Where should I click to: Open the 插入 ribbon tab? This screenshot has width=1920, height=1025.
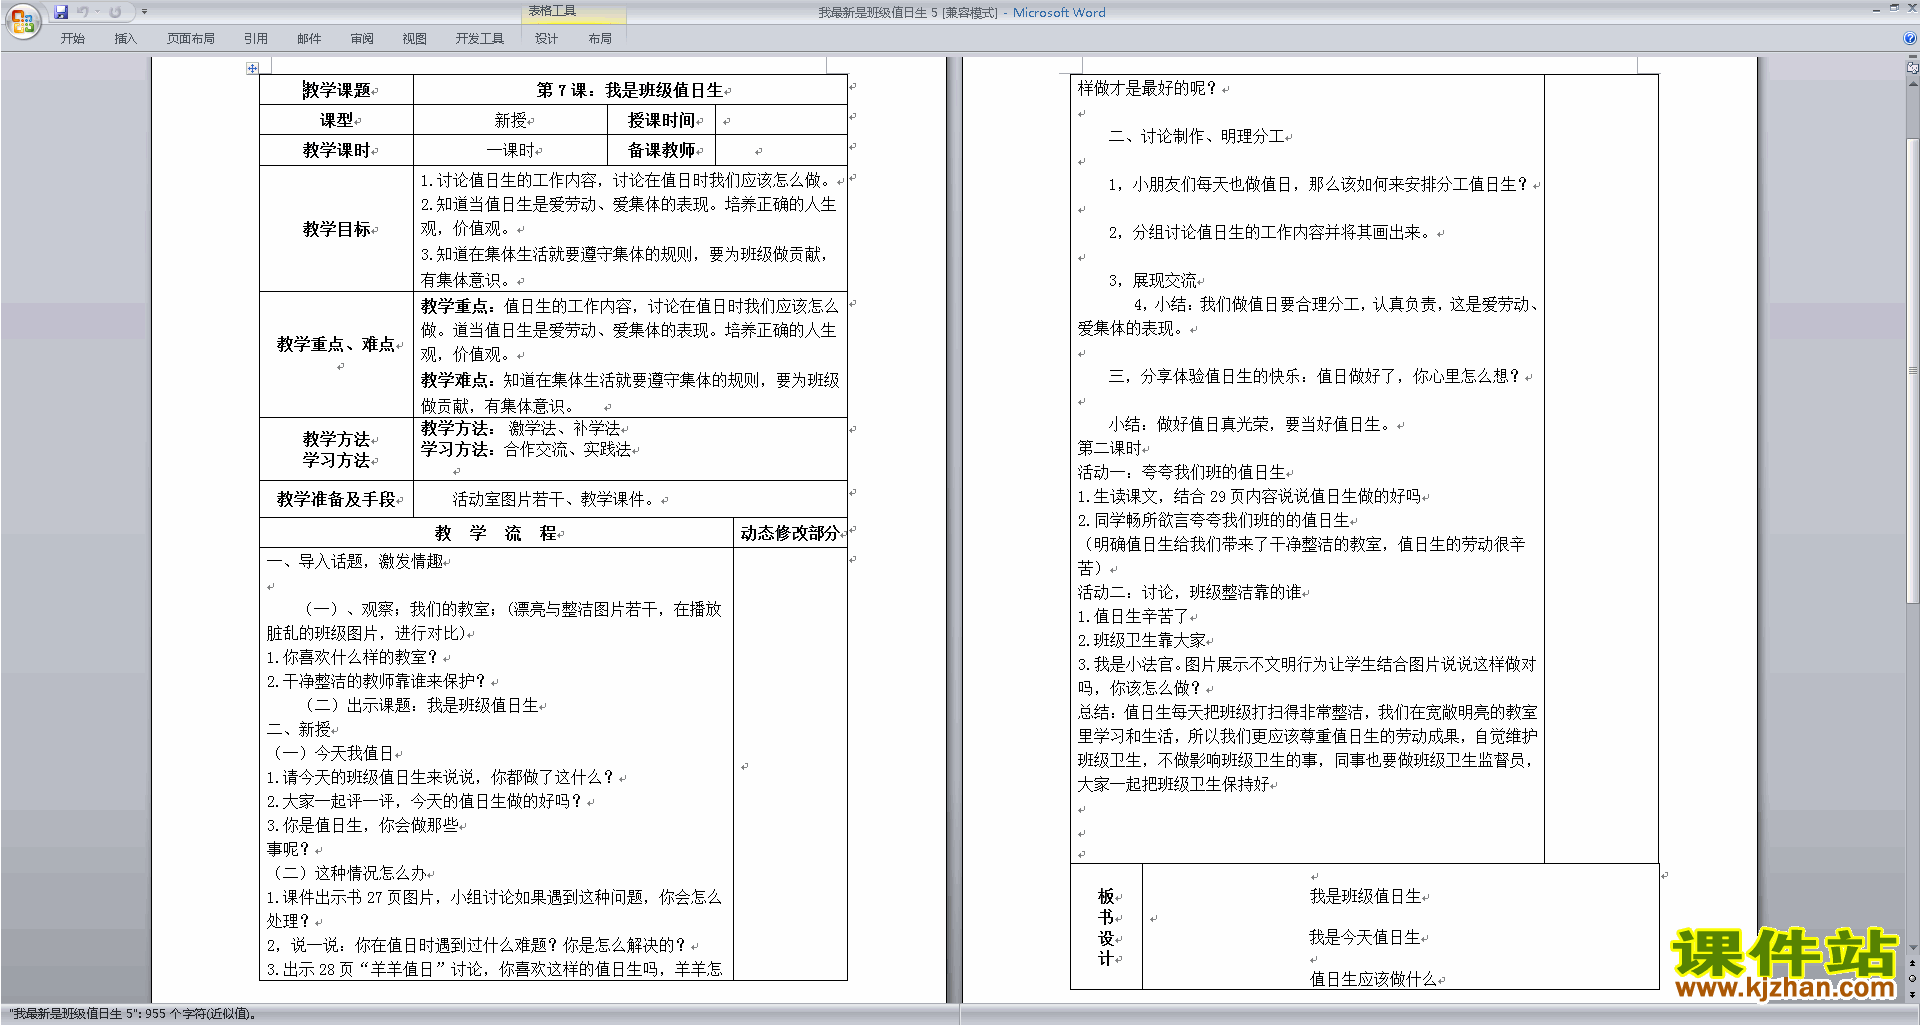125,38
